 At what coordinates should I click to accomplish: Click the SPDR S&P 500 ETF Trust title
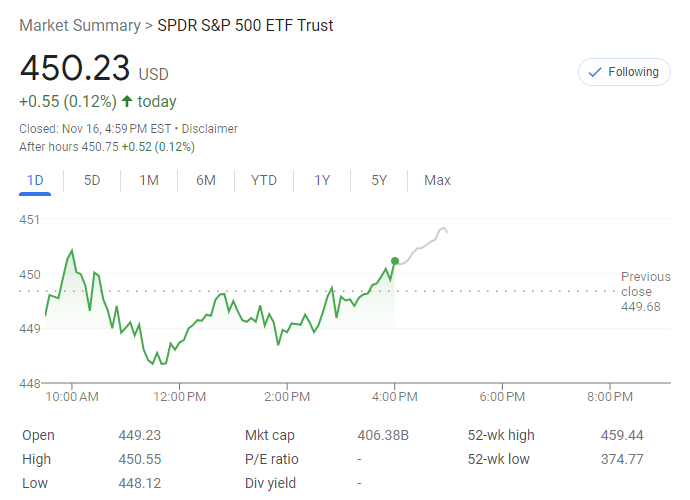tap(246, 25)
